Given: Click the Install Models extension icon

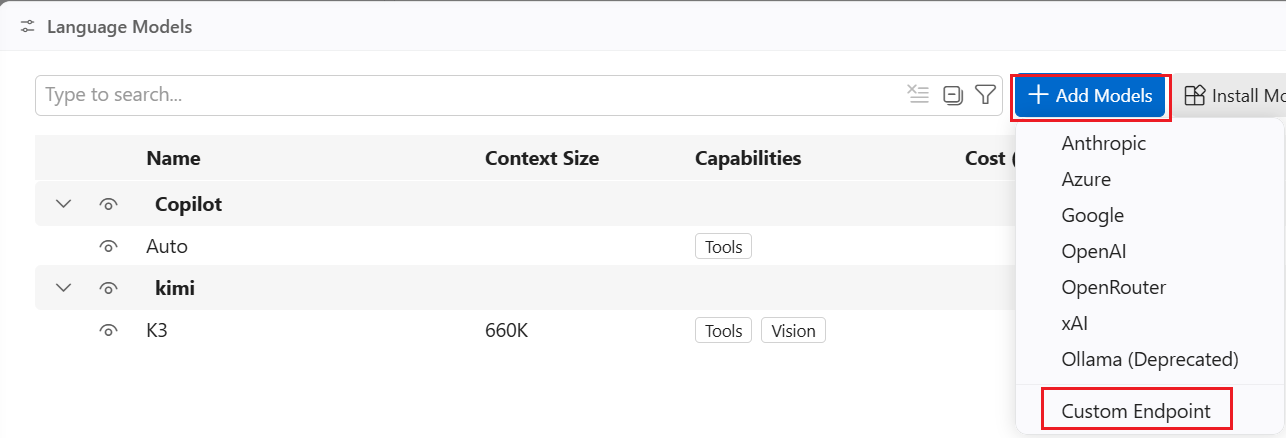Looking at the screenshot, I should pyautogui.click(x=1195, y=95).
